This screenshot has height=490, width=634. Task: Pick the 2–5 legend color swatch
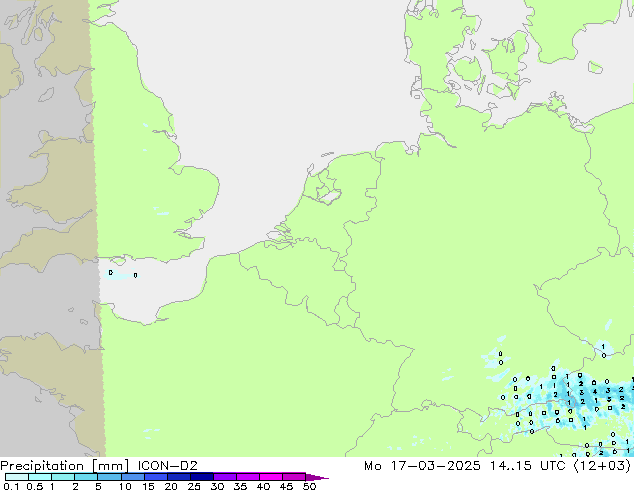(86, 477)
